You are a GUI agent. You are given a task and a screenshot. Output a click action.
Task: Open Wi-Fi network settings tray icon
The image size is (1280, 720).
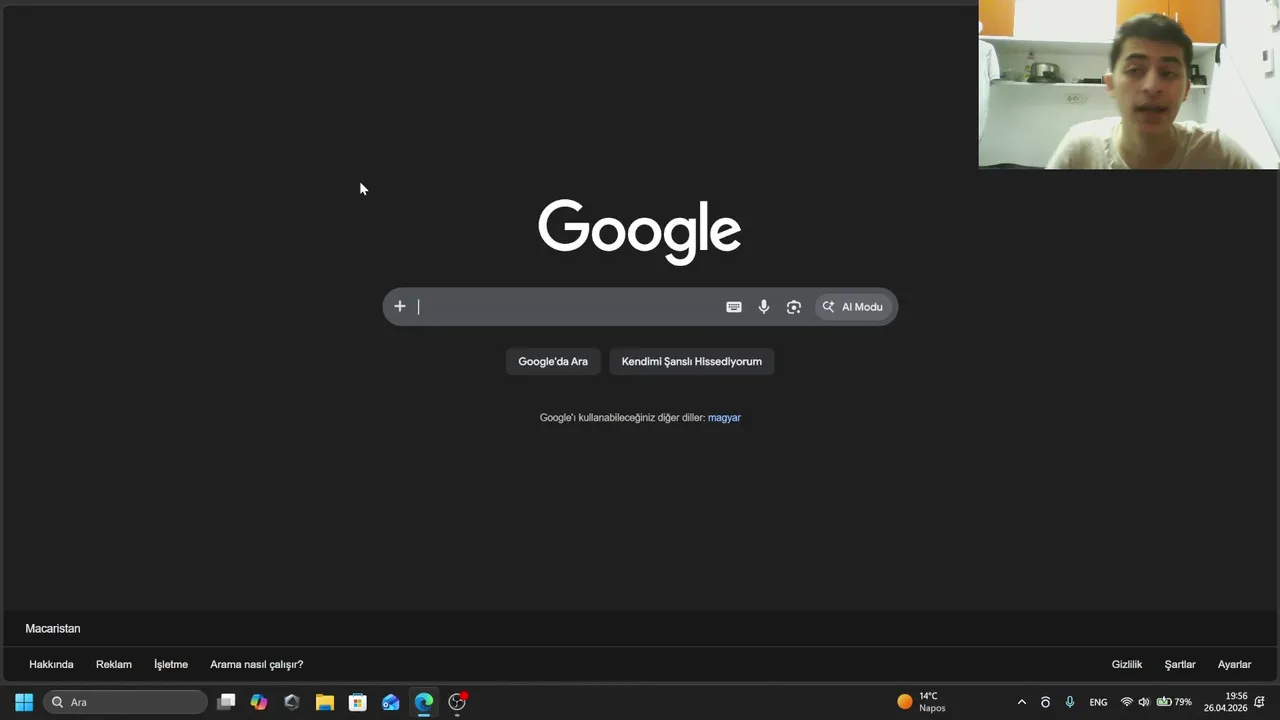click(x=1127, y=702)
